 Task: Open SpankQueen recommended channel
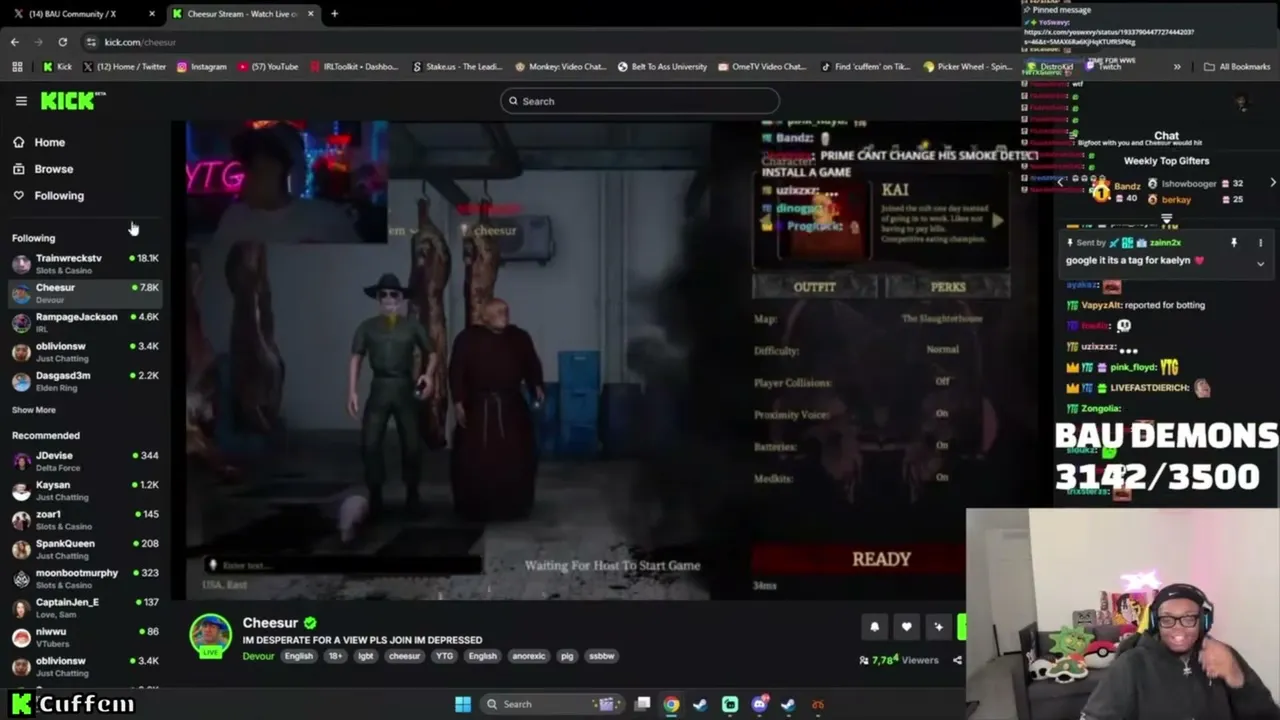point(85,549)
